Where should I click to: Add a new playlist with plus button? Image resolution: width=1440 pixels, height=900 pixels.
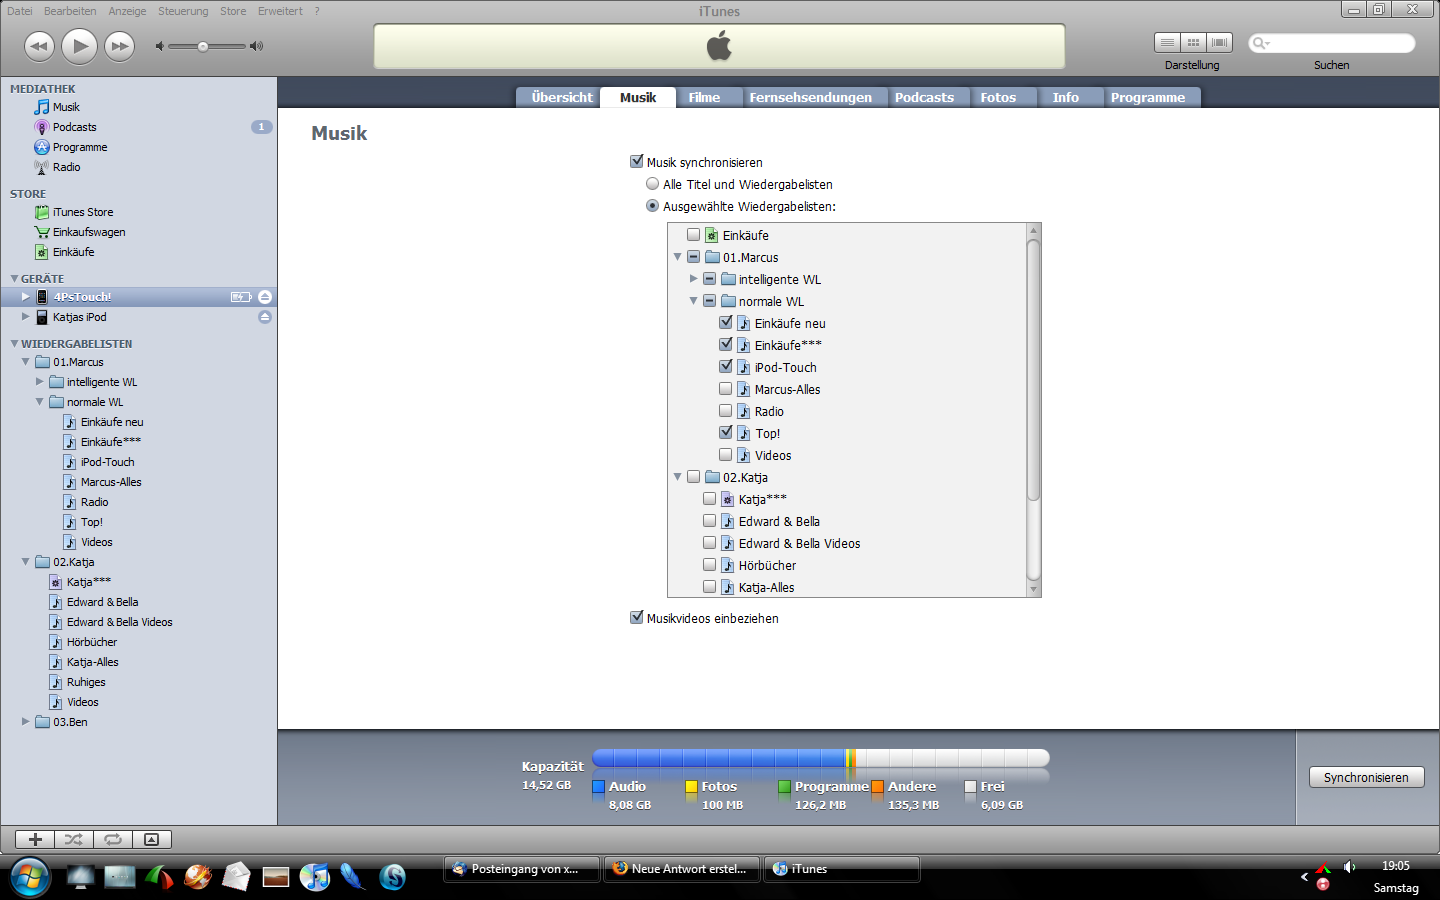coord(35,840)
